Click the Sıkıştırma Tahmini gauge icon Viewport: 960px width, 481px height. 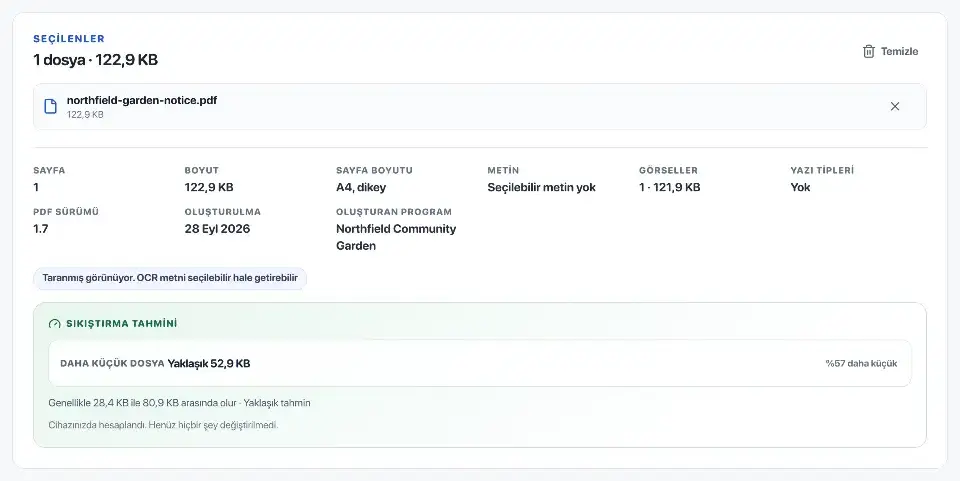click(54, 324)
